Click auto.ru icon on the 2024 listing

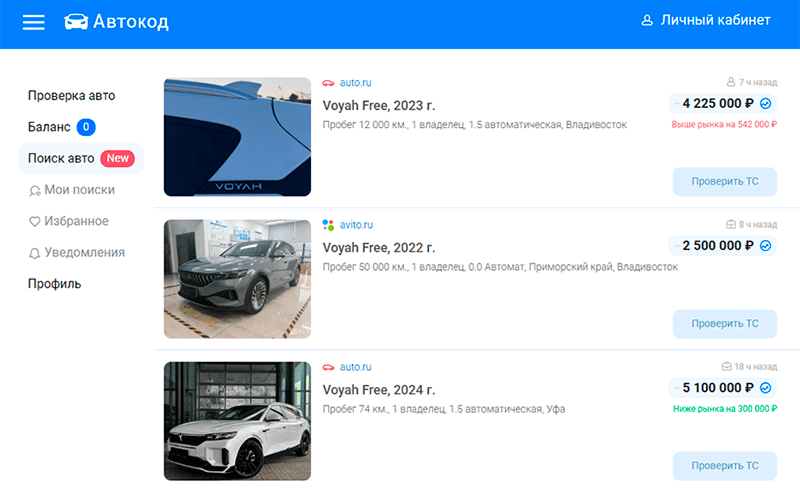pyautogui.click(x=328, y=367)
